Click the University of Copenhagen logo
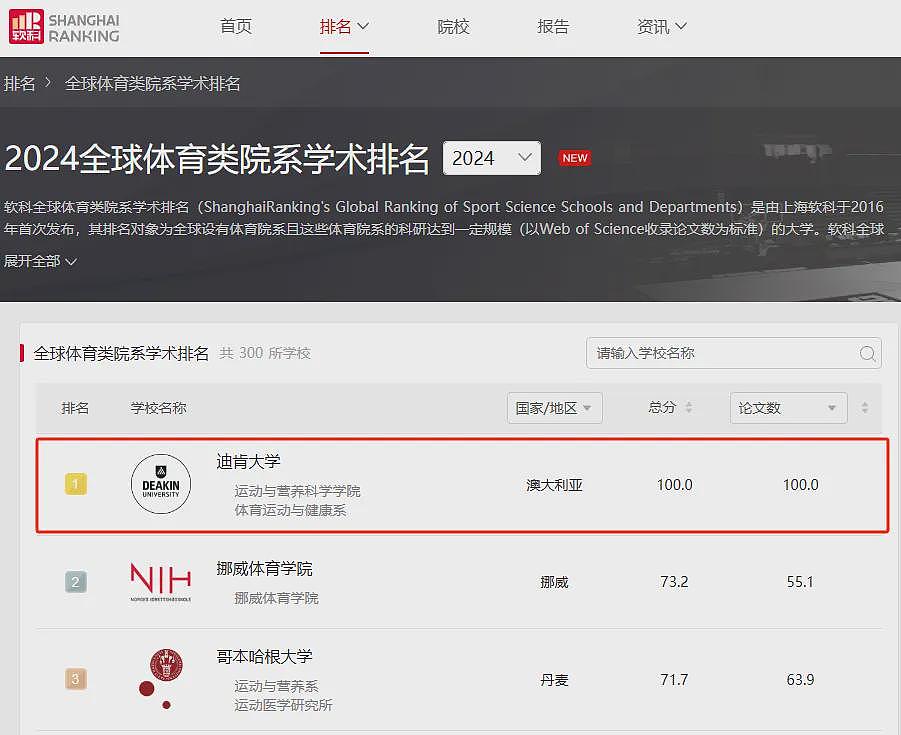This screenshot has height=735, width=901. (x=161, y=679)
